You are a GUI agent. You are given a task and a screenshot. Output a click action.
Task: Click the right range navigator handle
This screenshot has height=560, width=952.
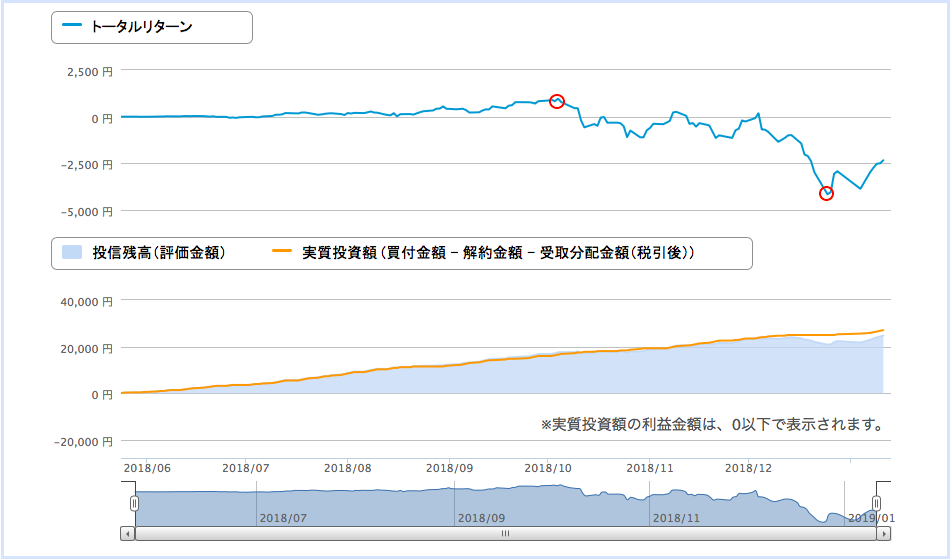[x=876, y=503]
